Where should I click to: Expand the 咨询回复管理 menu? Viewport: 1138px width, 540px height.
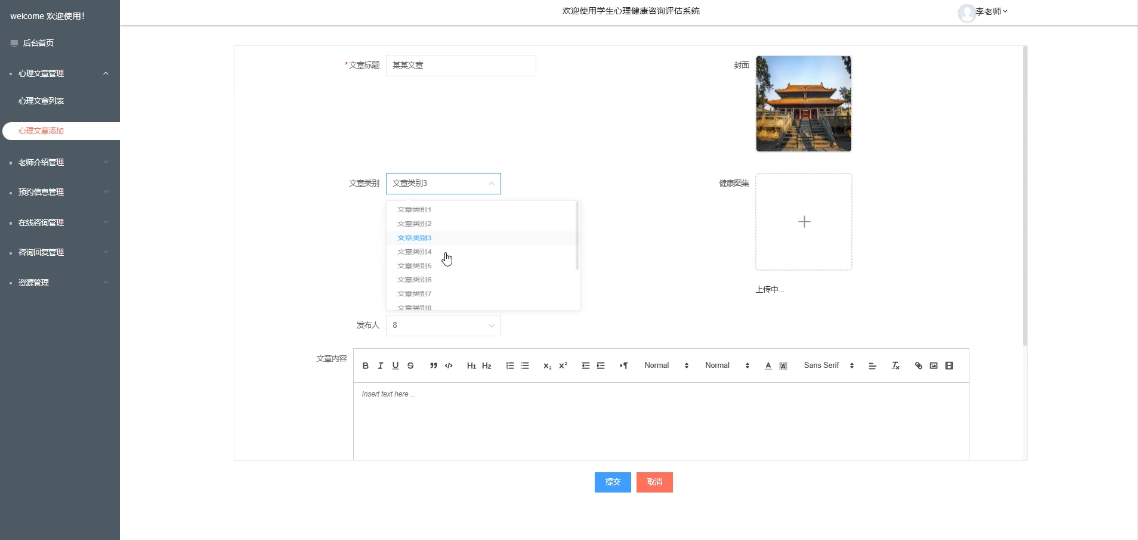(x=60, y=253)
